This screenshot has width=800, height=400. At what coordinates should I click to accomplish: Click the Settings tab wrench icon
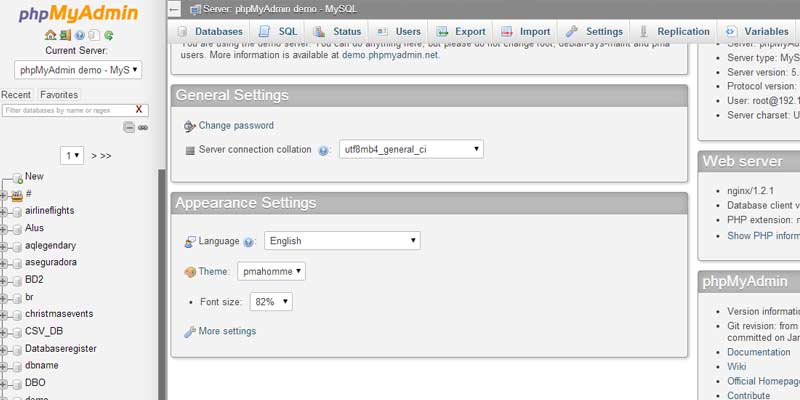coord(571,32)
